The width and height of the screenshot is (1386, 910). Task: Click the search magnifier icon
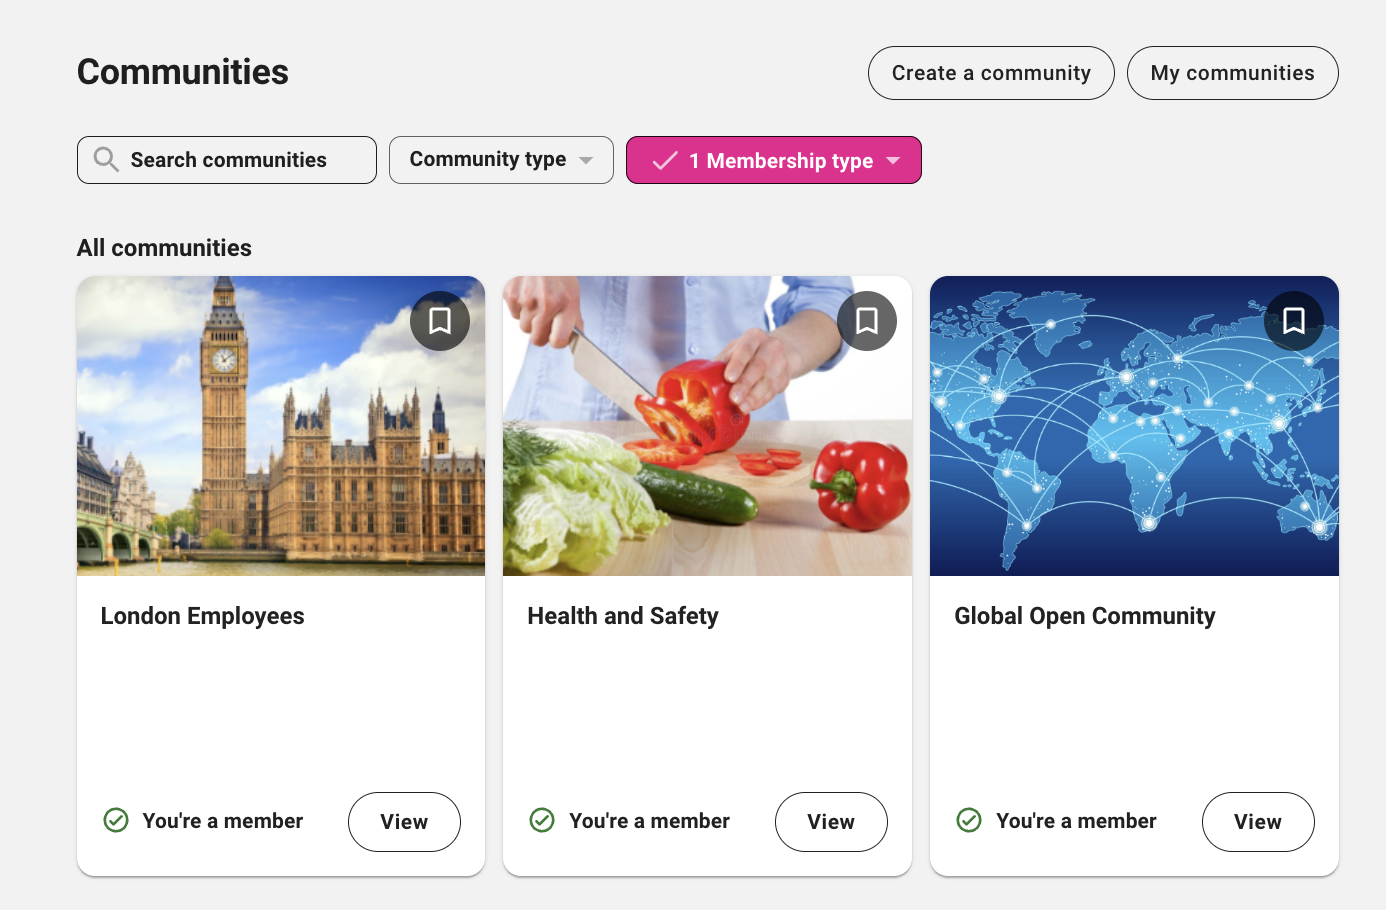(x=105, y=160)
